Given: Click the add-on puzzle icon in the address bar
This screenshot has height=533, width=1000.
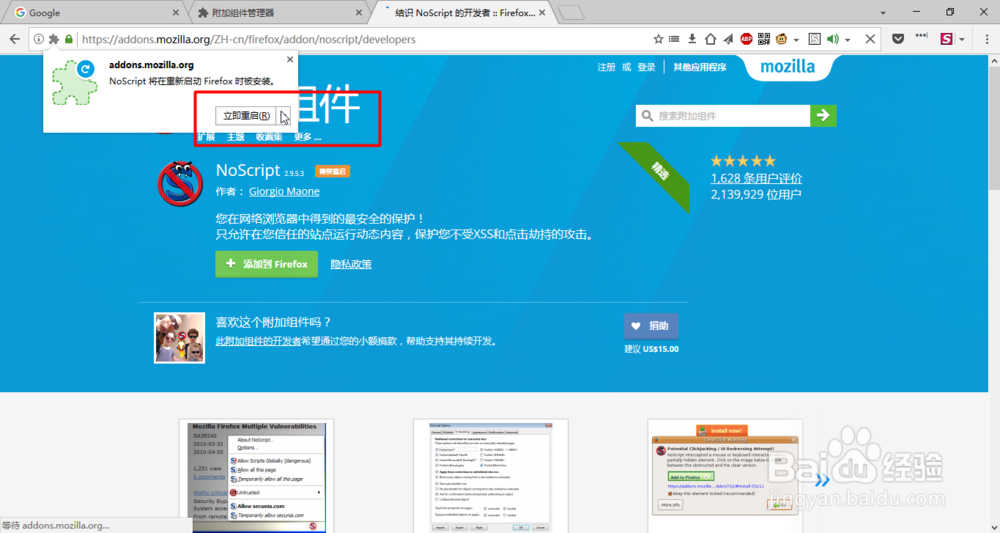Looking at the screenshot, I should (x=54, y=39).
